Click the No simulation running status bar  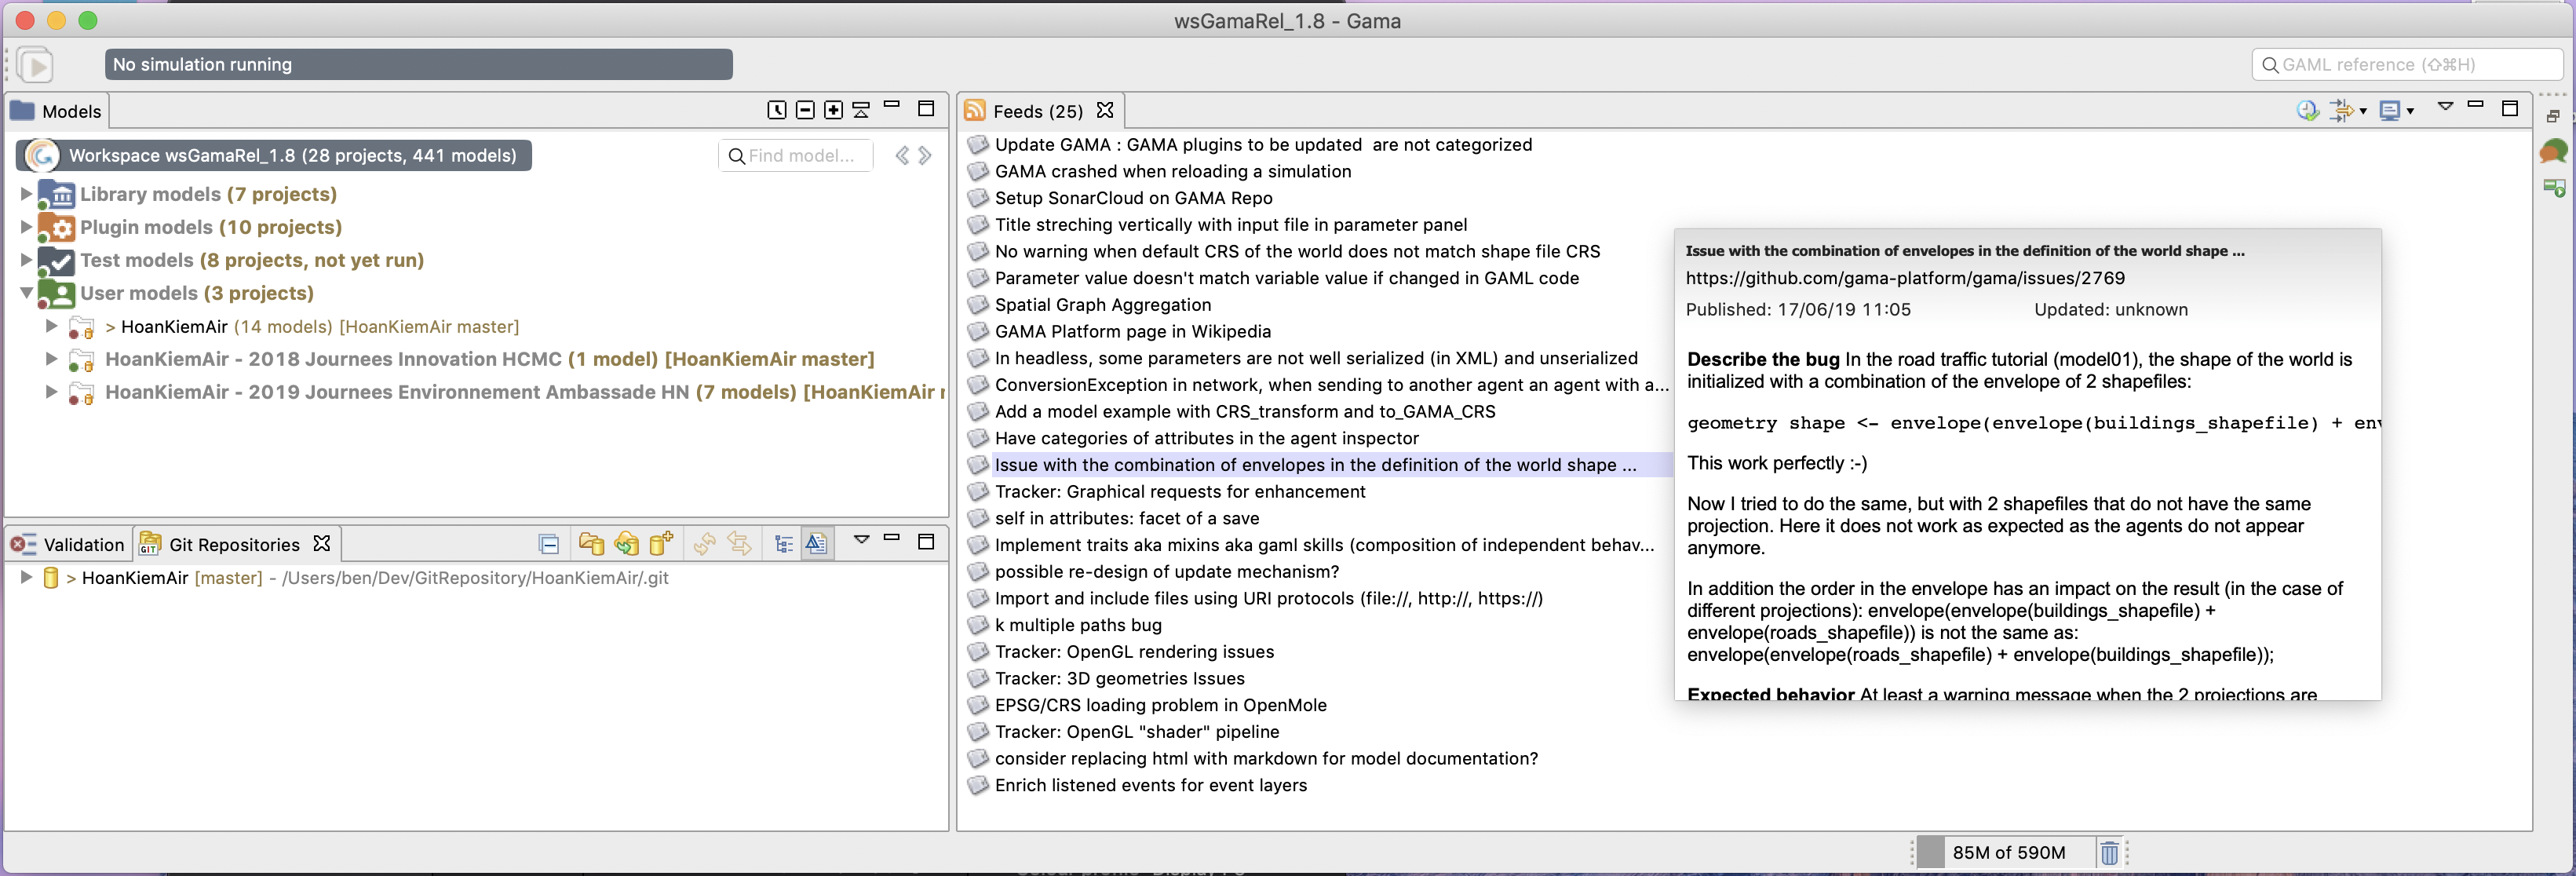[x=419, y=64]
